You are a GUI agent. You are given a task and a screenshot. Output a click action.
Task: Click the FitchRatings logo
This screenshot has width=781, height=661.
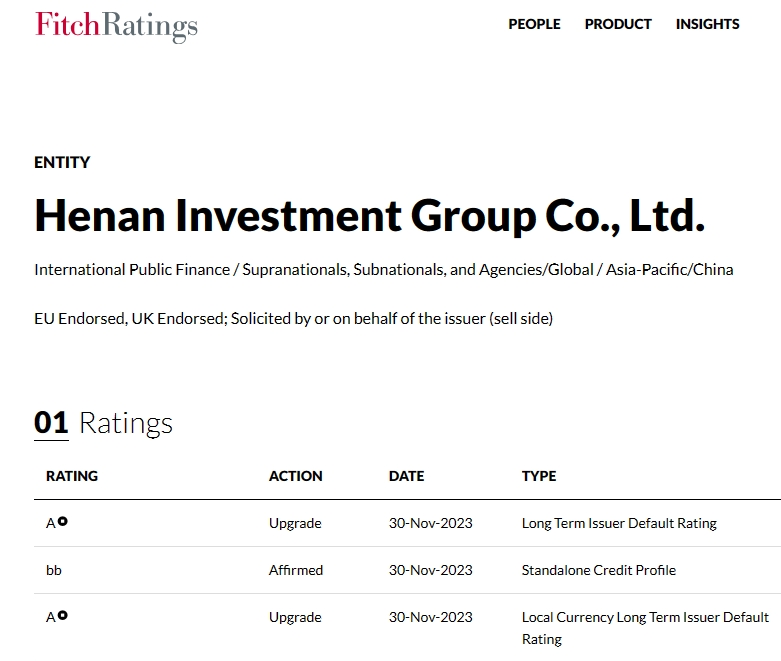point(116,25)
